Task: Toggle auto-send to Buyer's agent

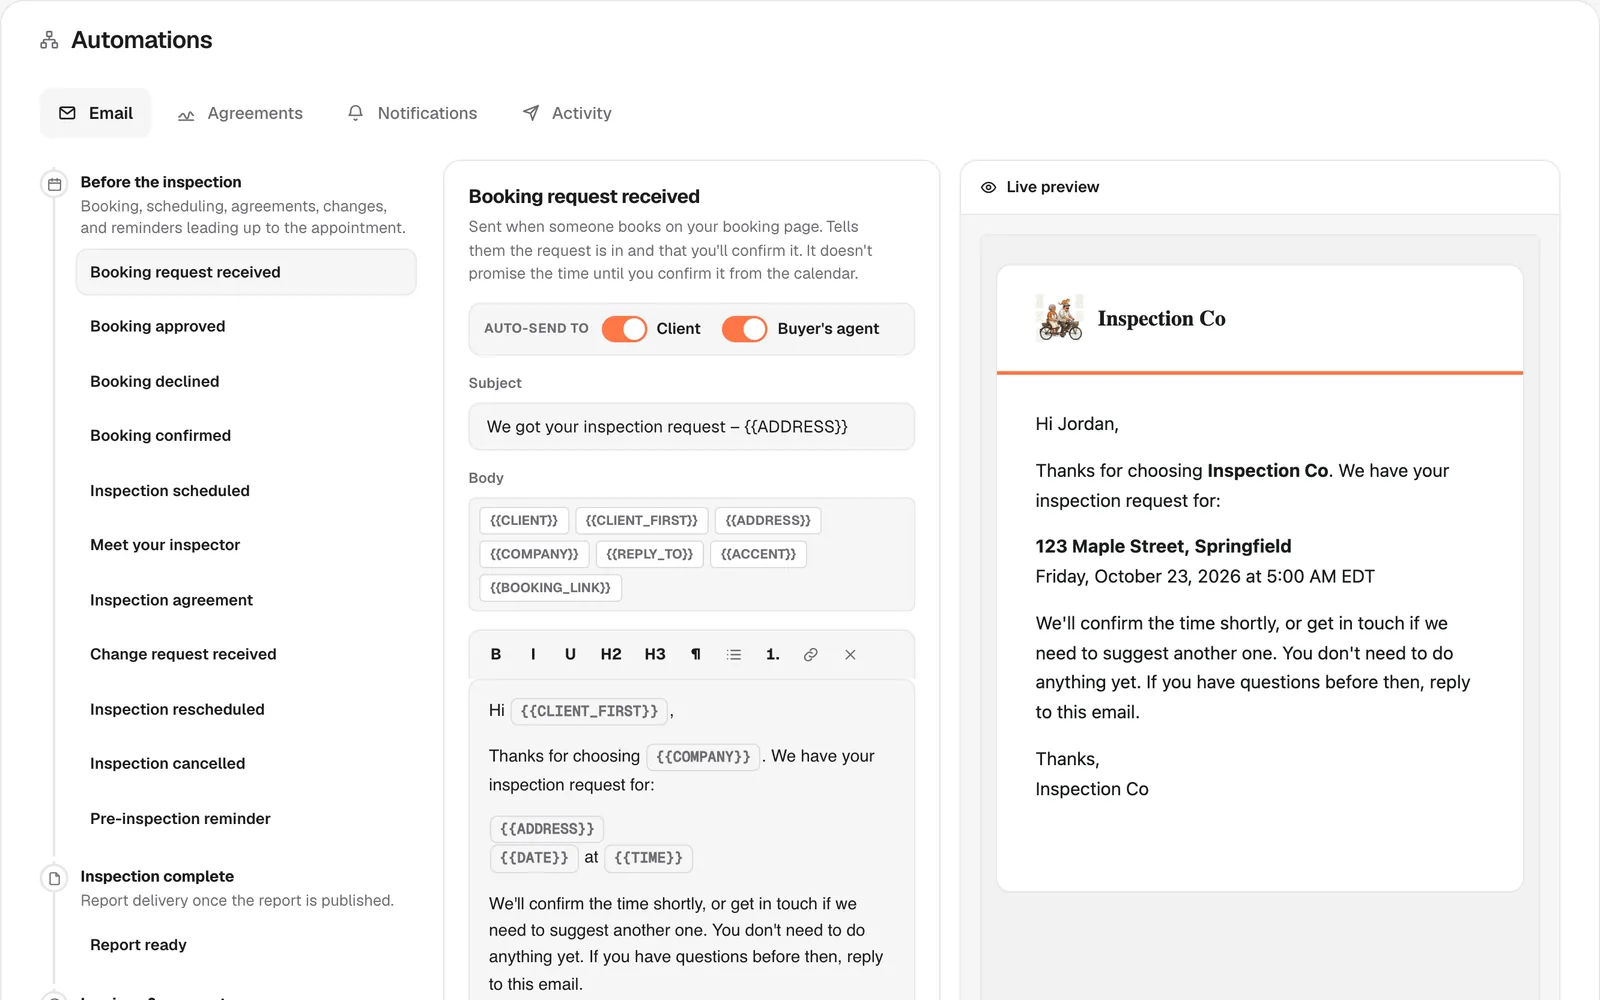Action: pos(745,329)
